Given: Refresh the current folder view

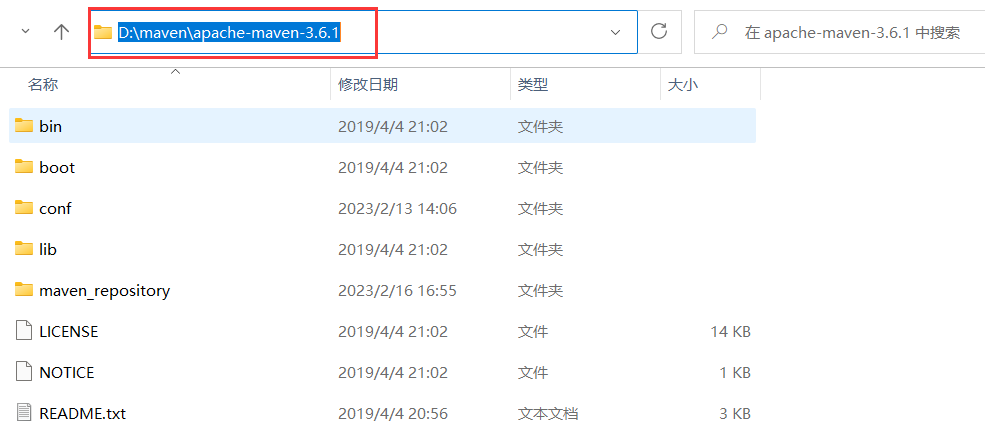Looking at the screenshot, I should click(658, 31).
